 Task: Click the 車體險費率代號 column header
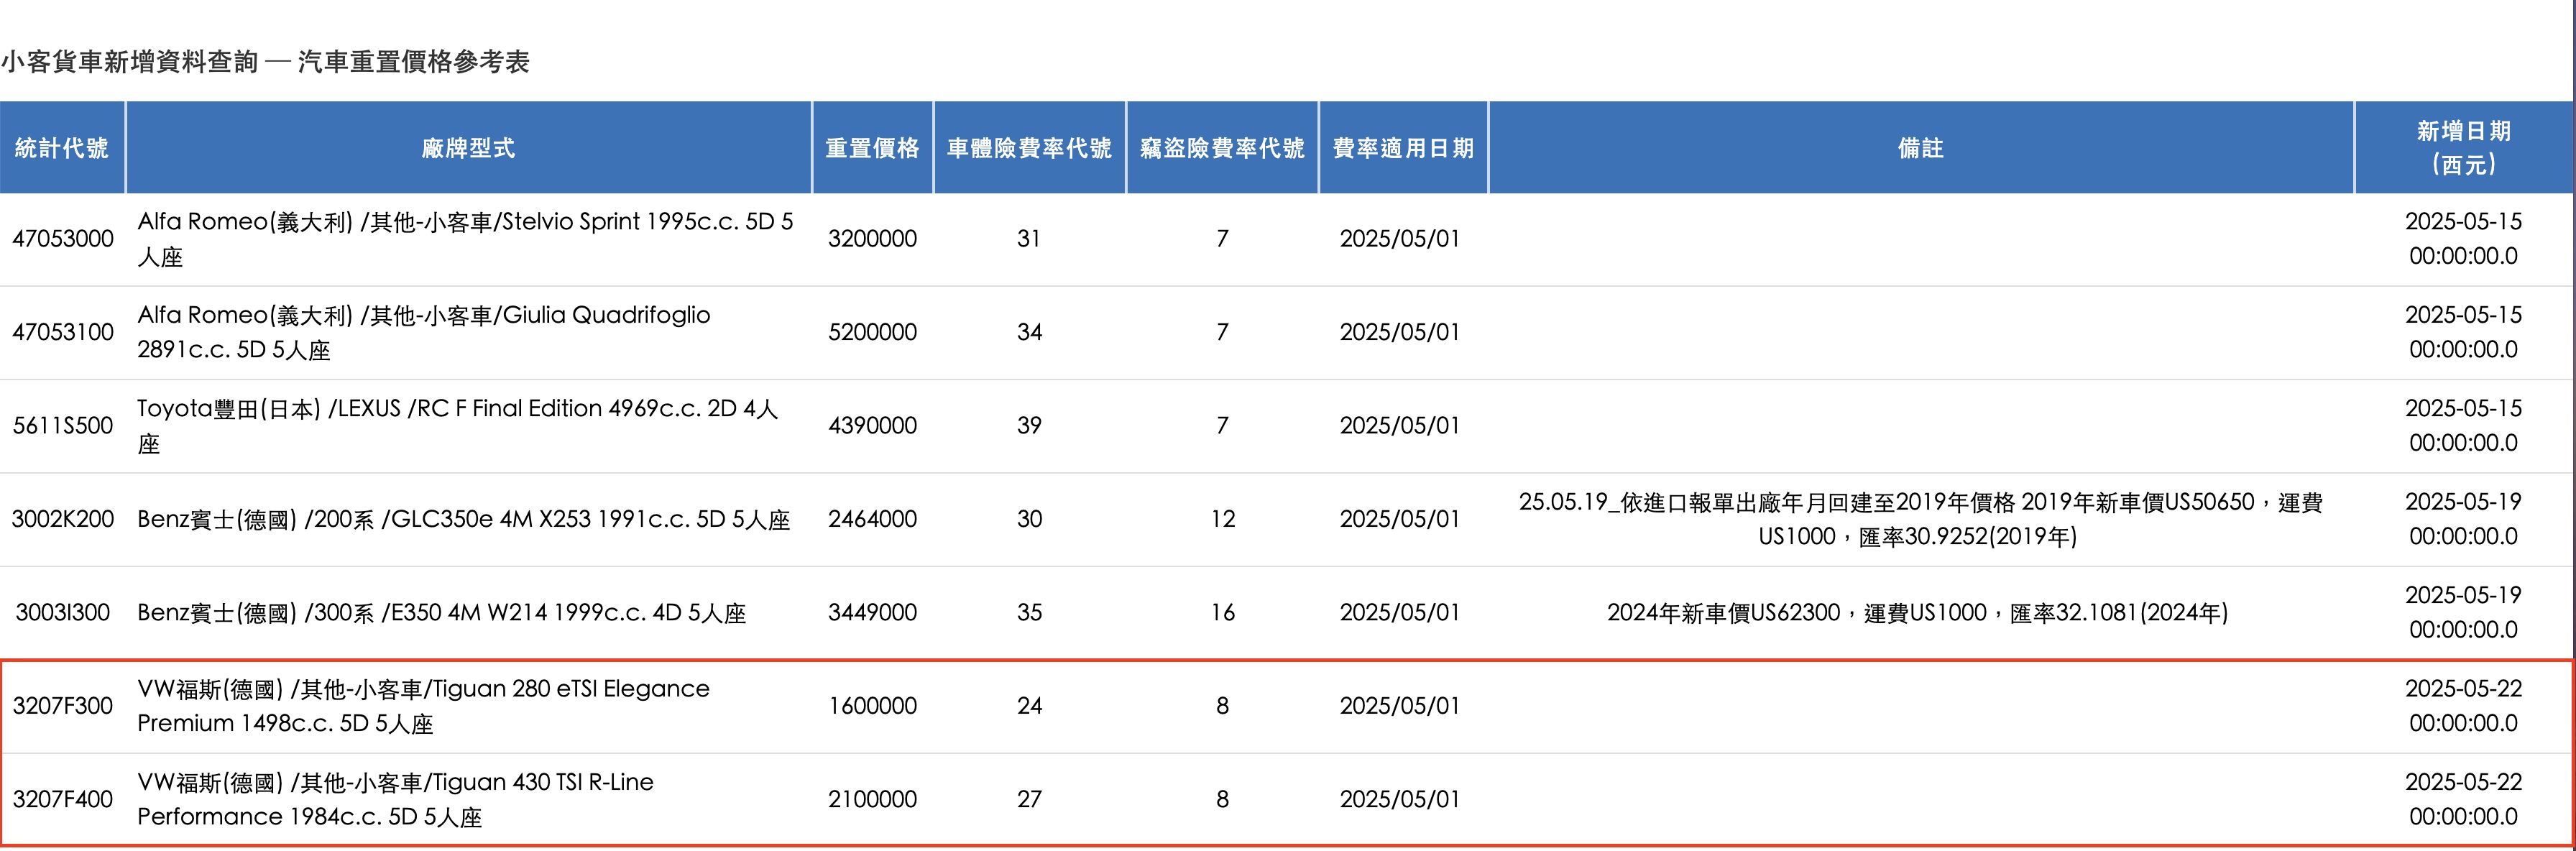[x=1029, y=148]
